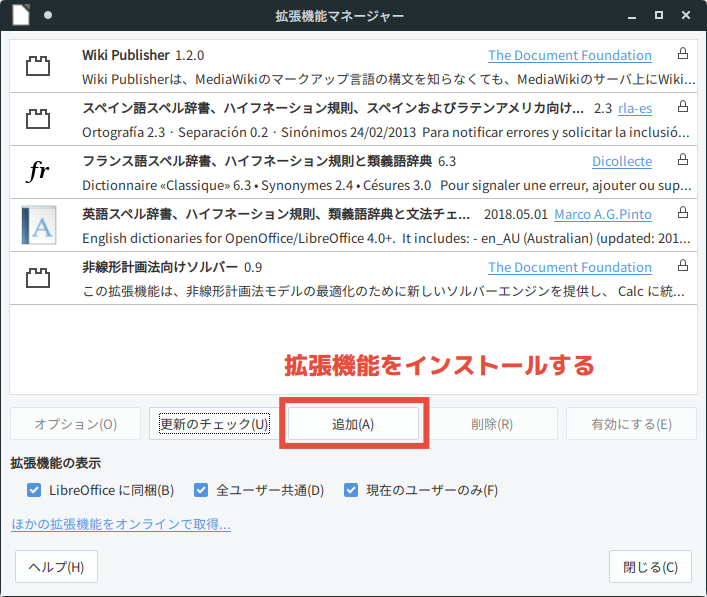Click the English dictionary 'A' book icon
Screen dimensions: 707x597
(x=39, y=225)
